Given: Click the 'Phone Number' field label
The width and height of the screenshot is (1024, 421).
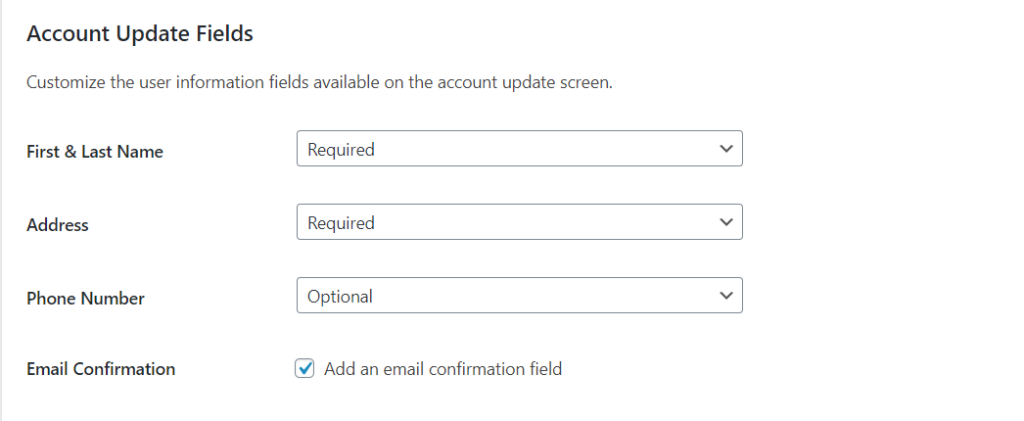Looking at the screenshot, I should pyautogui.click(x=85, y=298).
